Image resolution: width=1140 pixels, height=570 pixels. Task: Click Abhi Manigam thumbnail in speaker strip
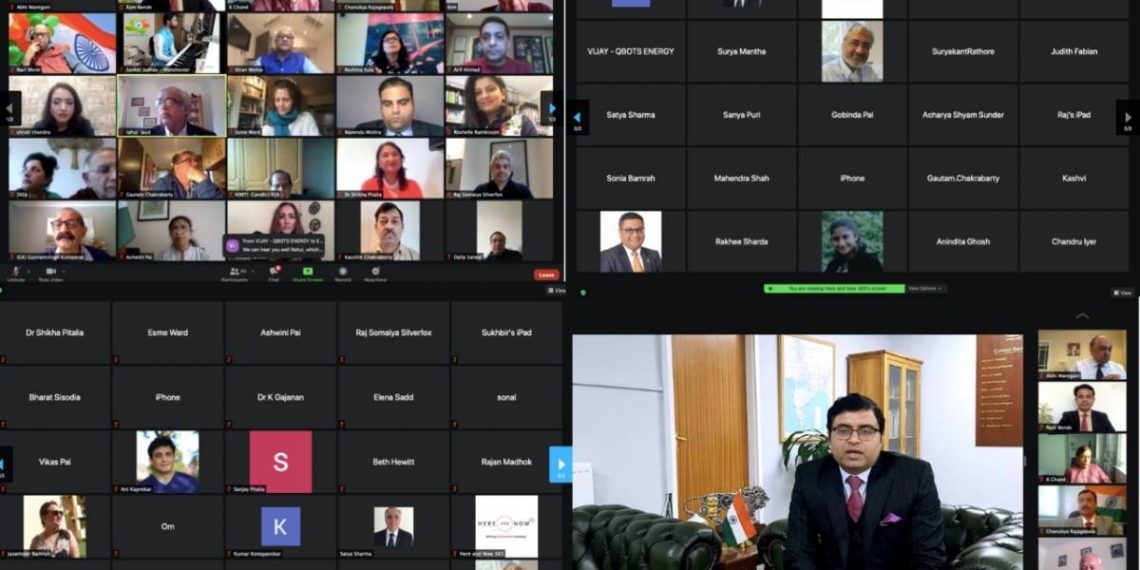tap(1082, 355)
